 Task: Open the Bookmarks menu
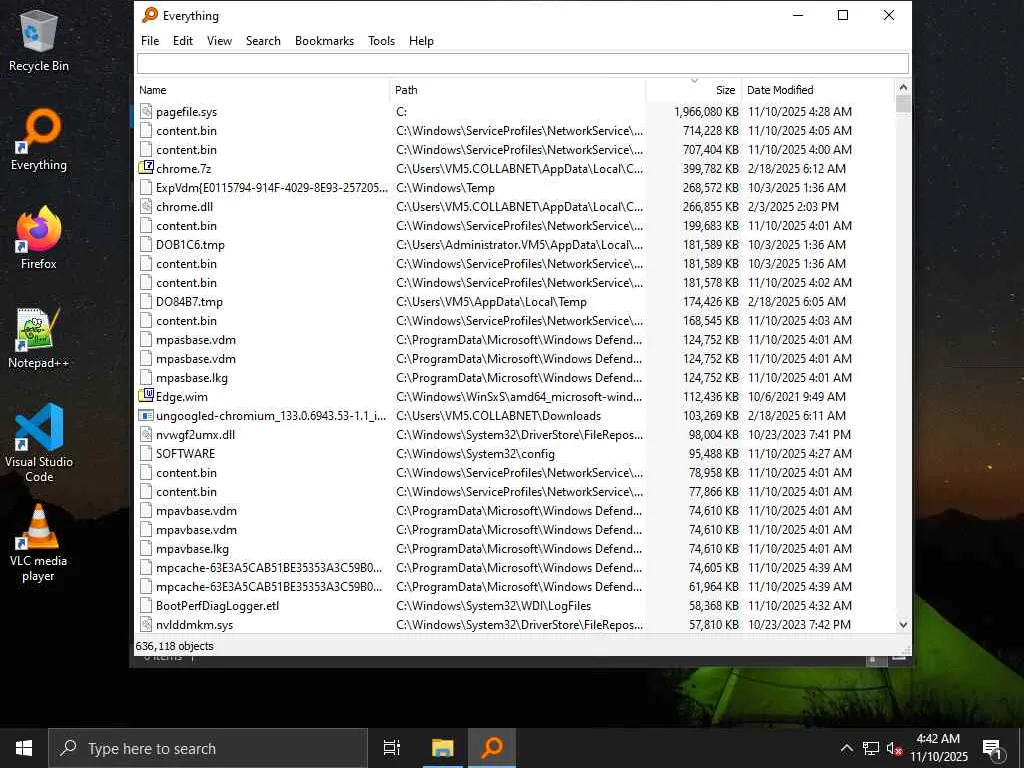click(325, 40)
